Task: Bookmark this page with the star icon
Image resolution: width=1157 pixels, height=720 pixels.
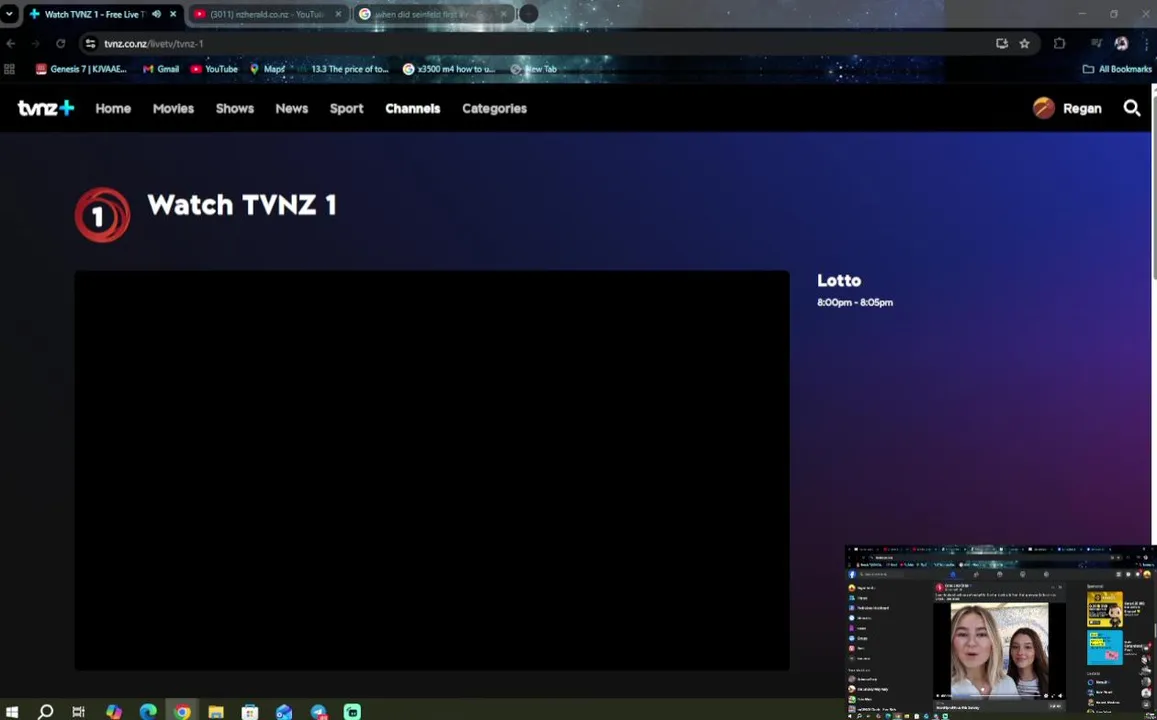Action: [x=1024, y=44]
